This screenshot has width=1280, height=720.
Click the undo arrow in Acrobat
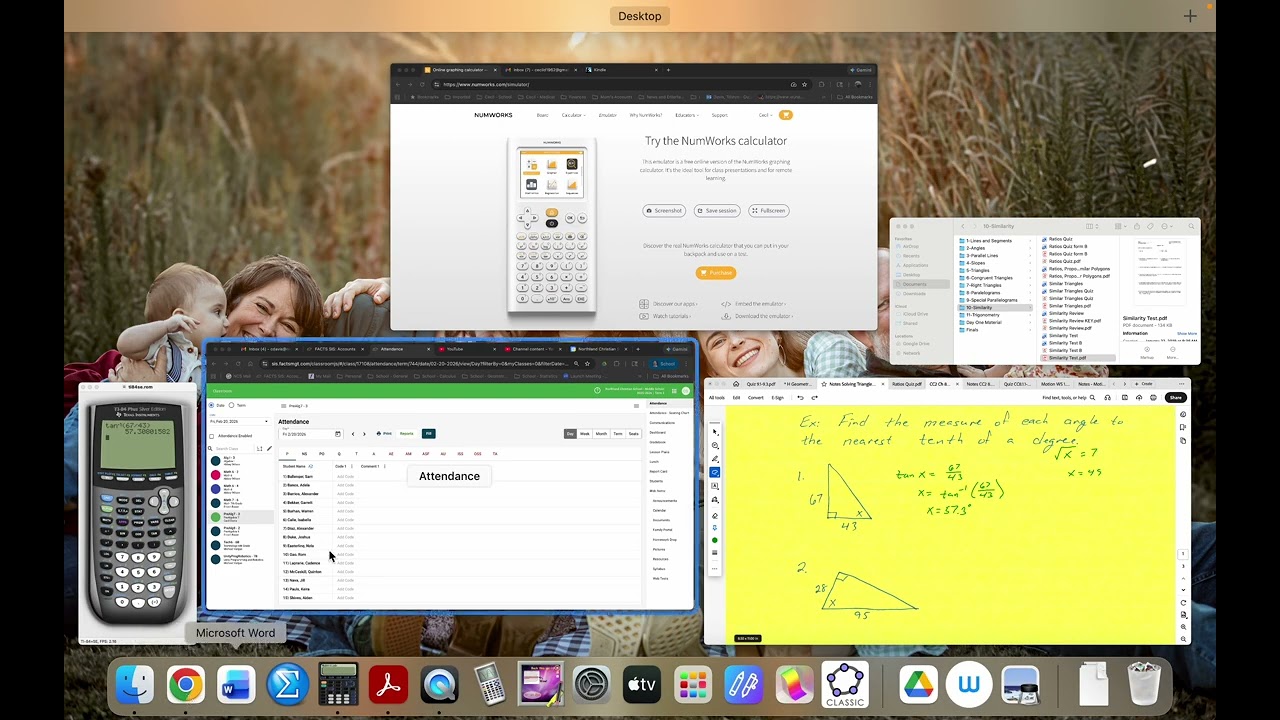pos(800,398)
